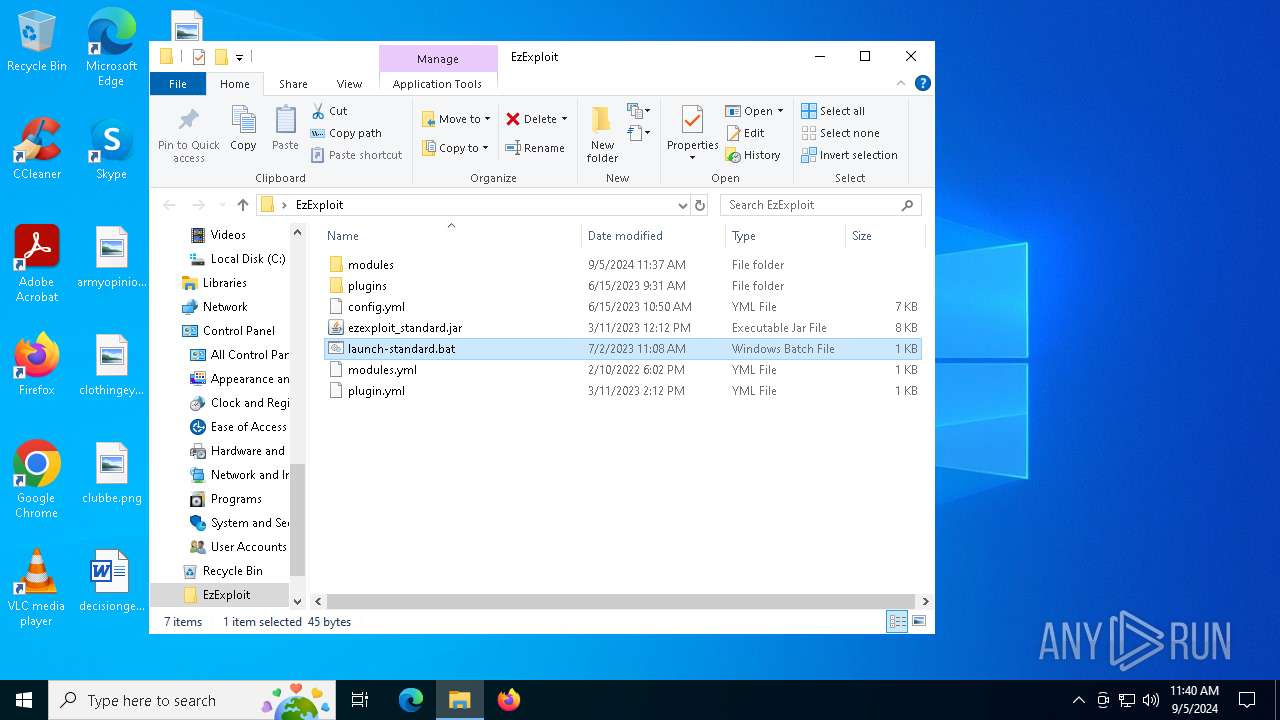Select the modules folder
The height and width of the screenshot is (720, 1280).
tap(623, 265)
